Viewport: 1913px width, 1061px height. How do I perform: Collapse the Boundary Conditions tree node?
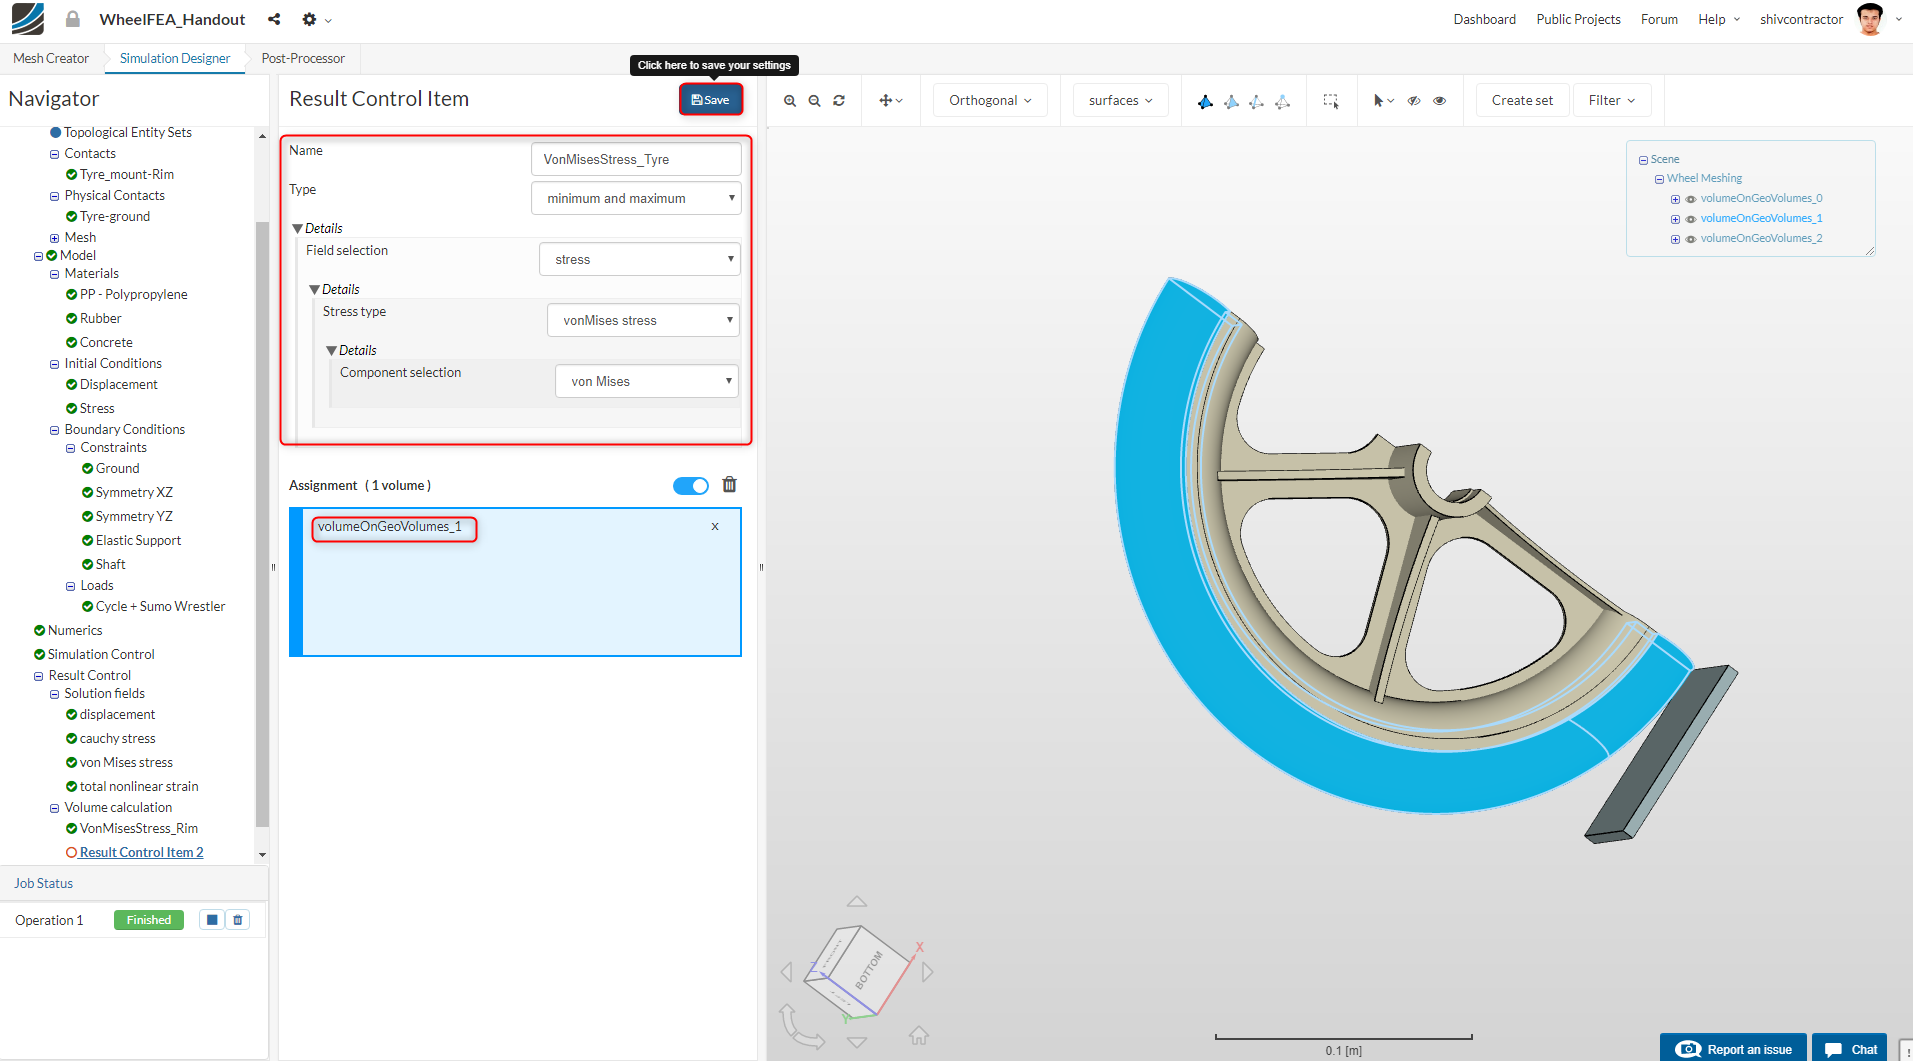(x=55, y=430)
